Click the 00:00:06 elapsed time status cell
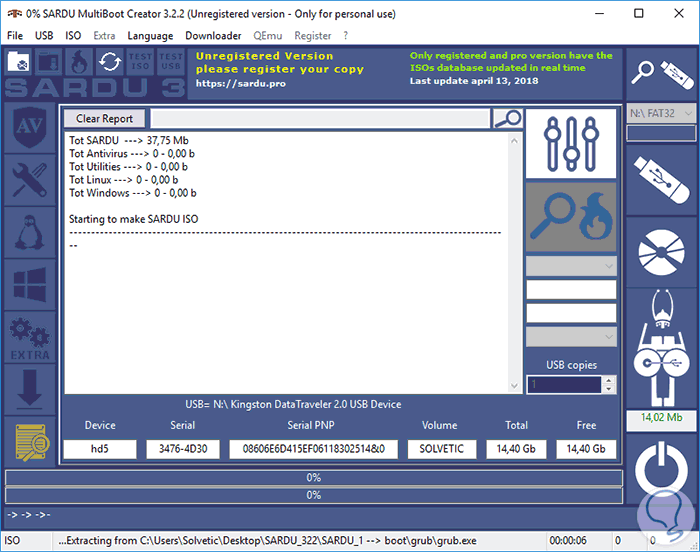This screenshot has width=700, height=552. pos(567,541)
